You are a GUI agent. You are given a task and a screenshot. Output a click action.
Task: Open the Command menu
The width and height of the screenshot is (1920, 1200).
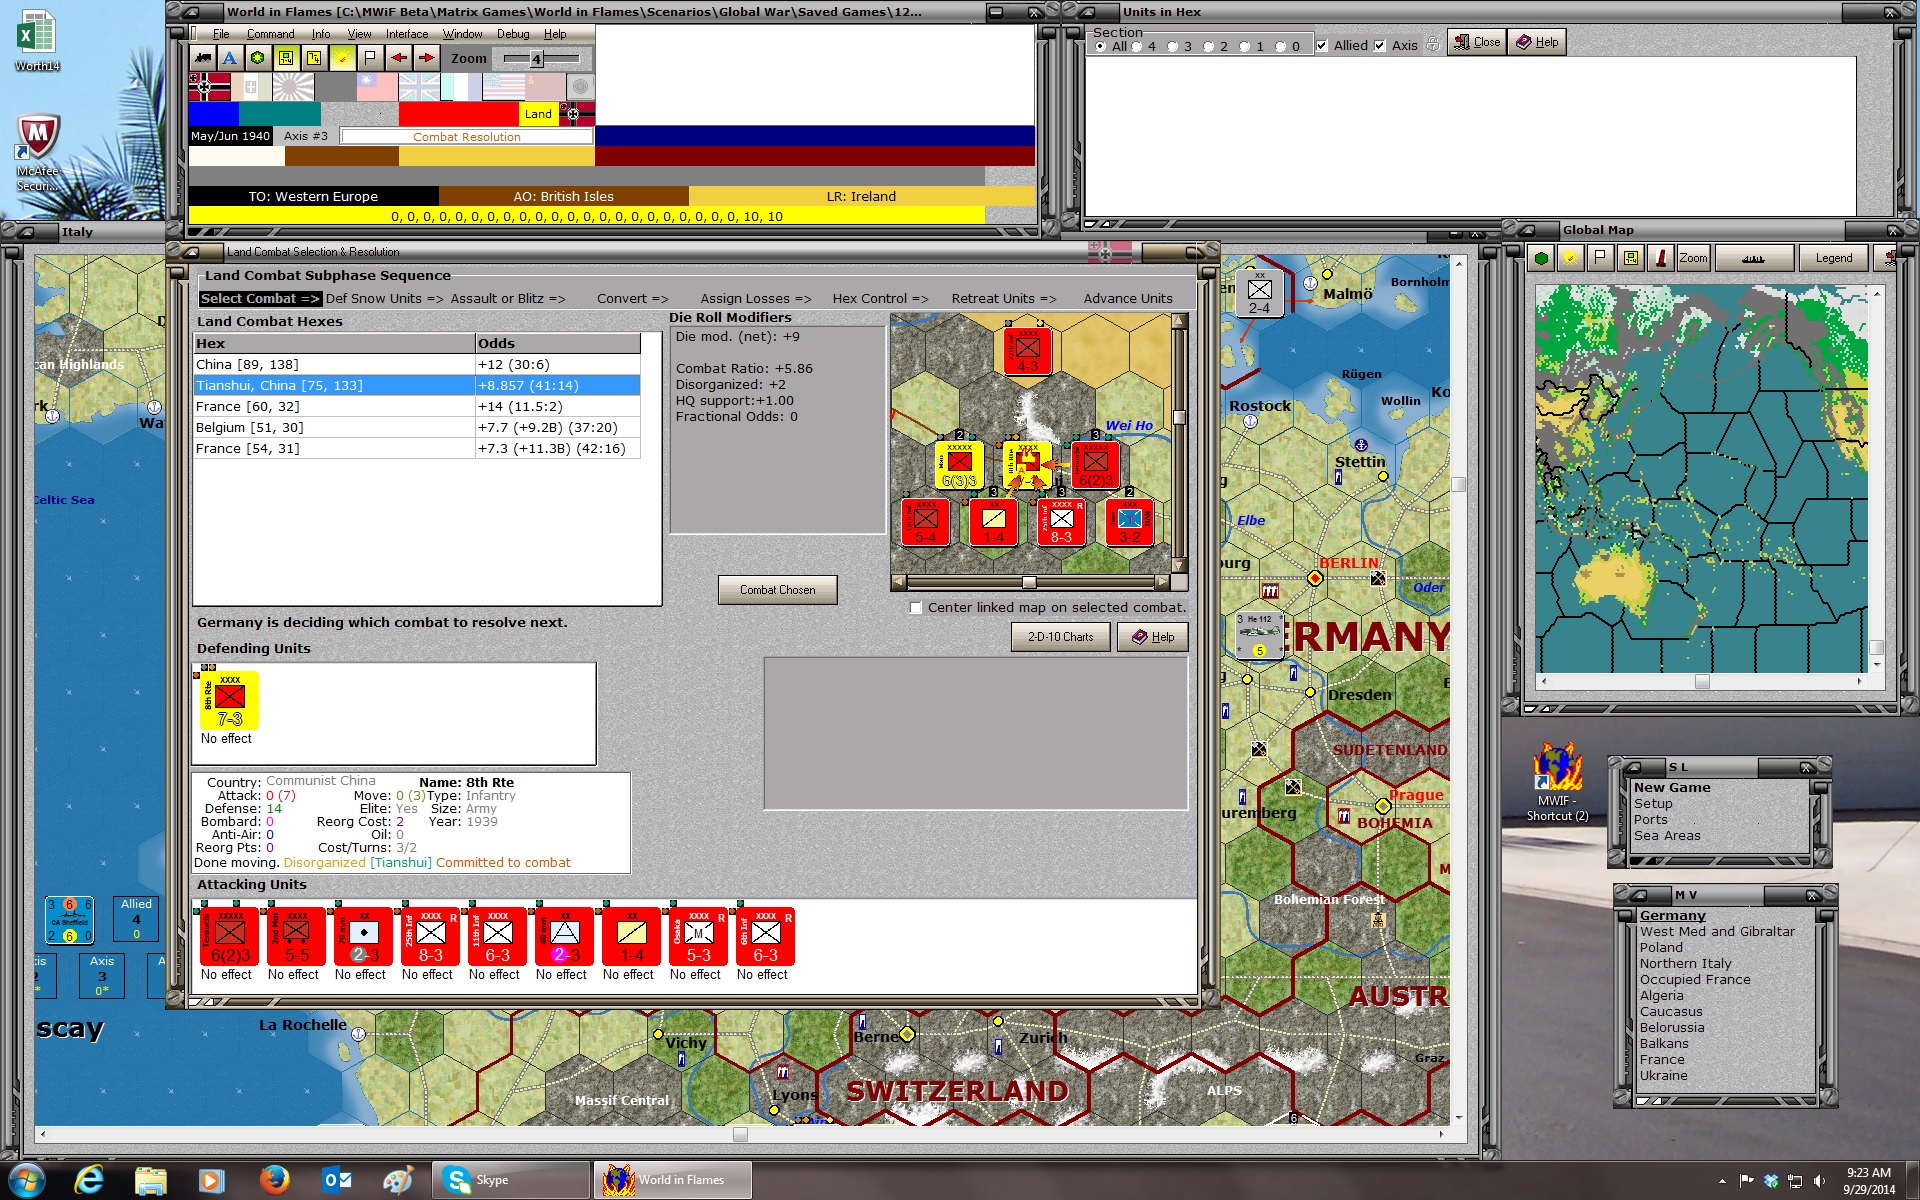pyautogui.click(x=270, y=34)
